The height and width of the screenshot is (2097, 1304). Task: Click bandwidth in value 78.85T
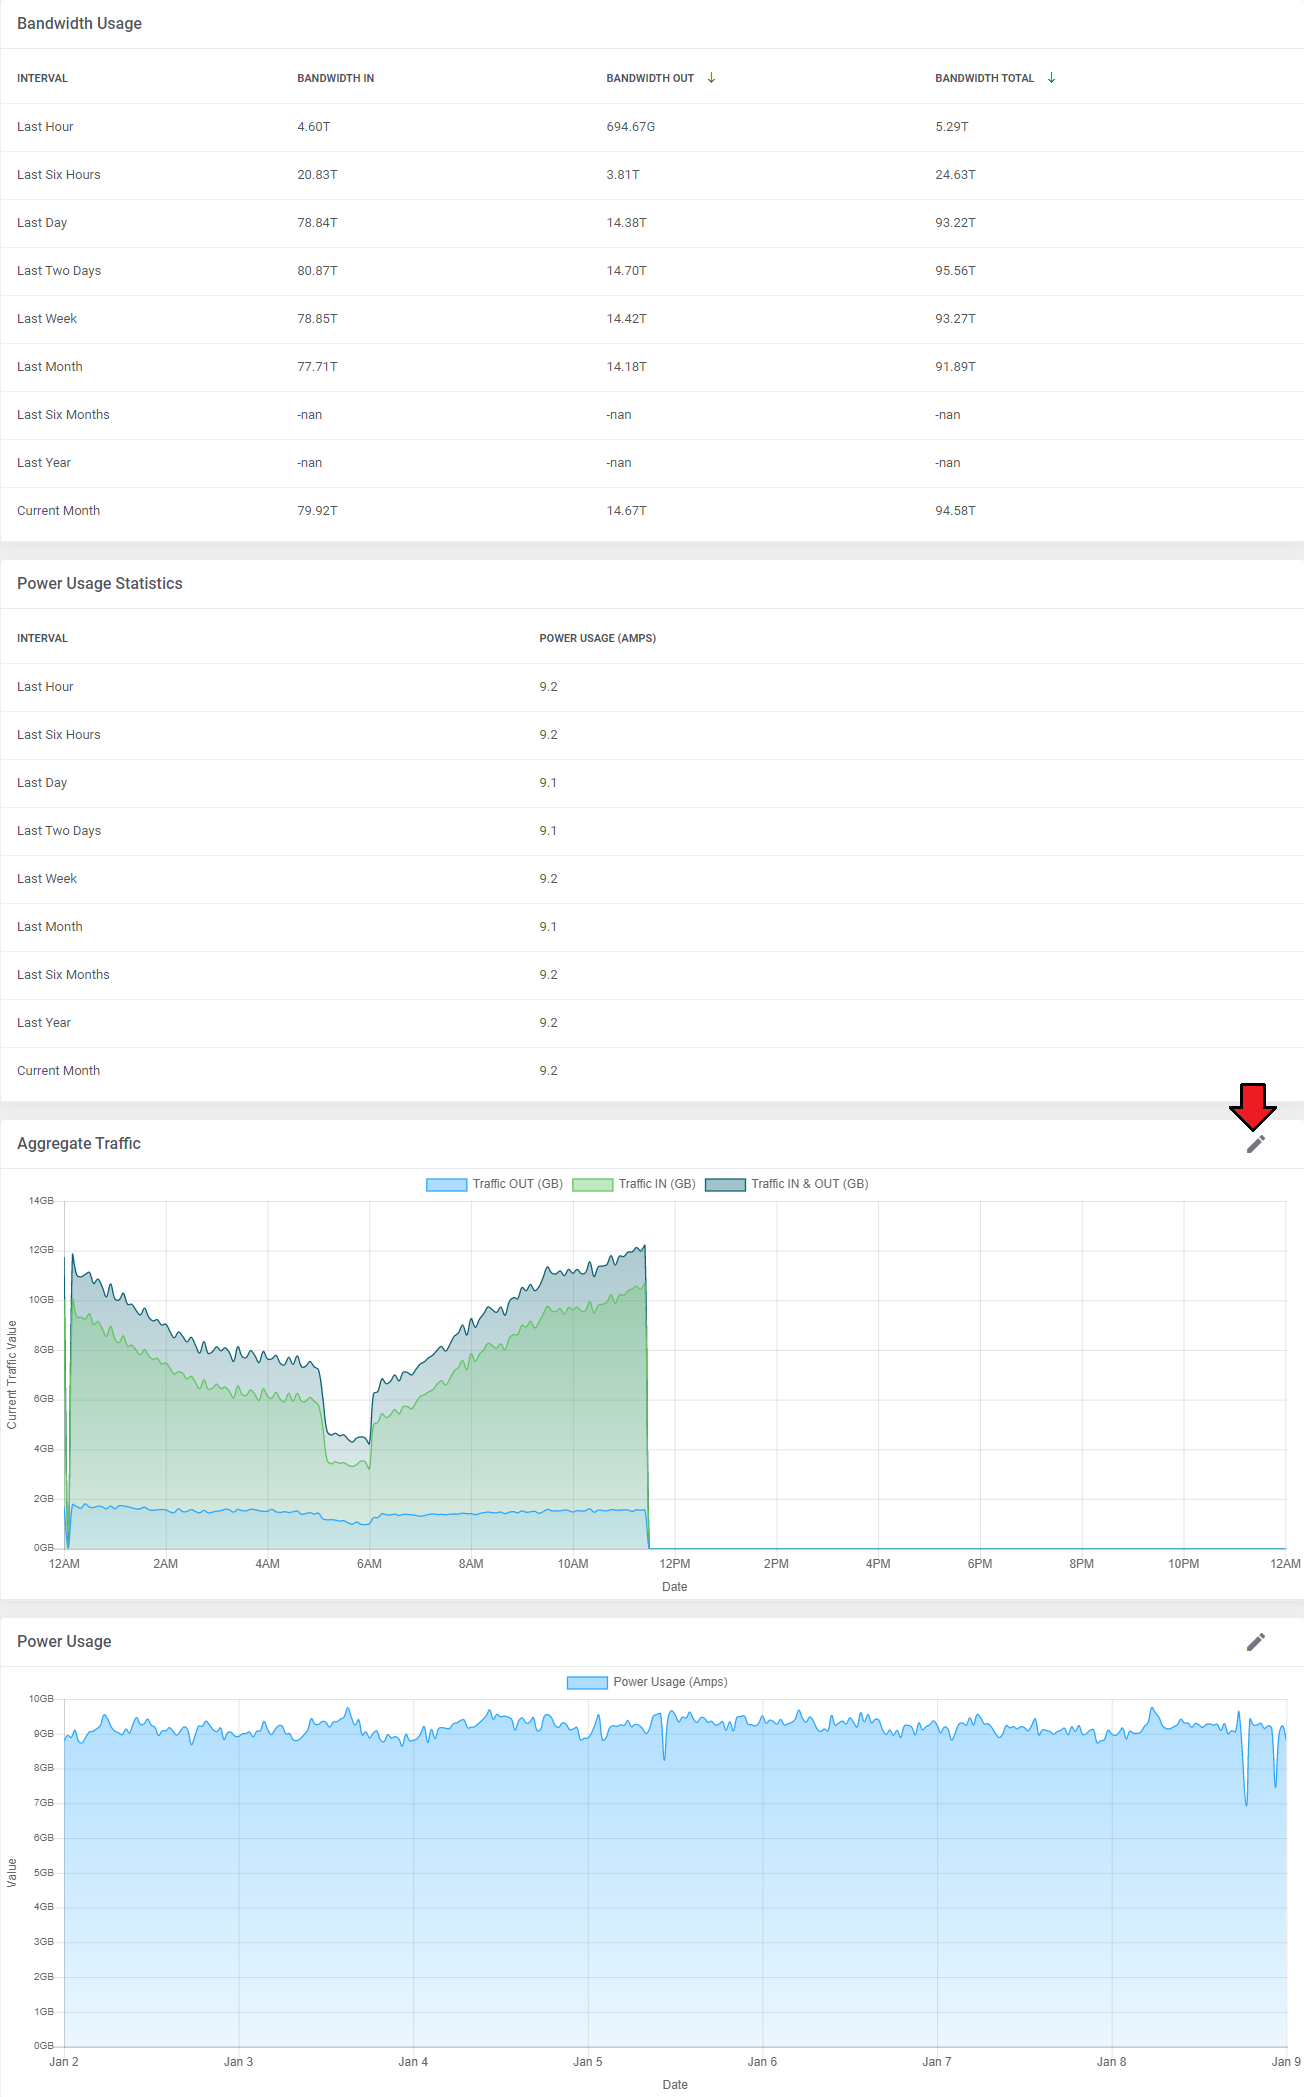point(317,319)
